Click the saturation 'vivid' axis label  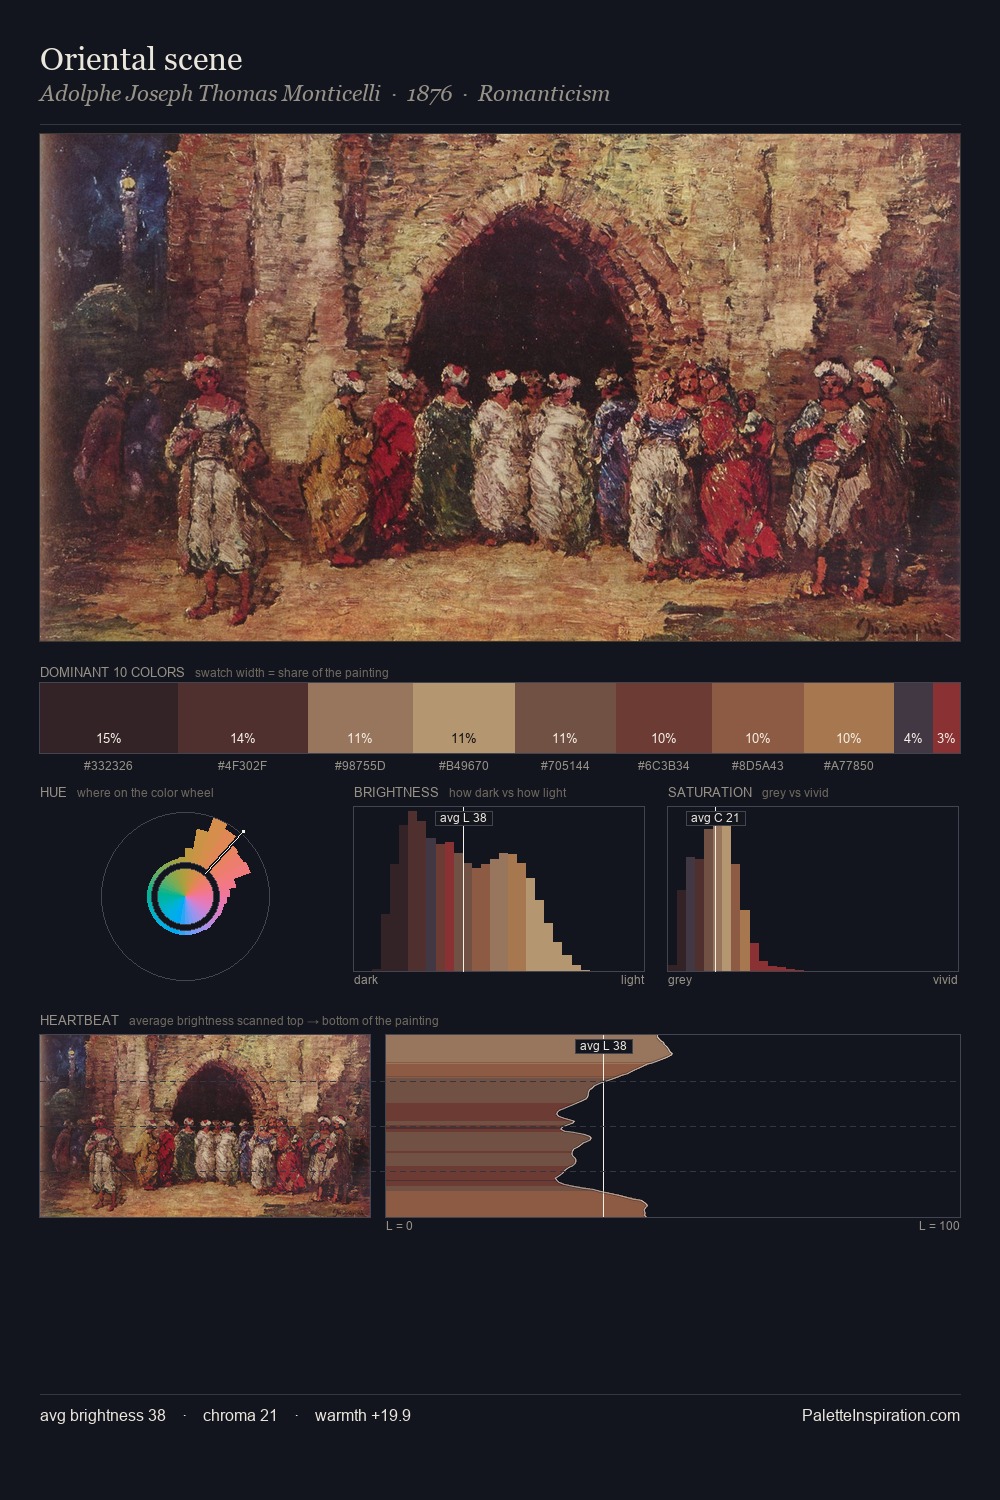coord(945,980)
